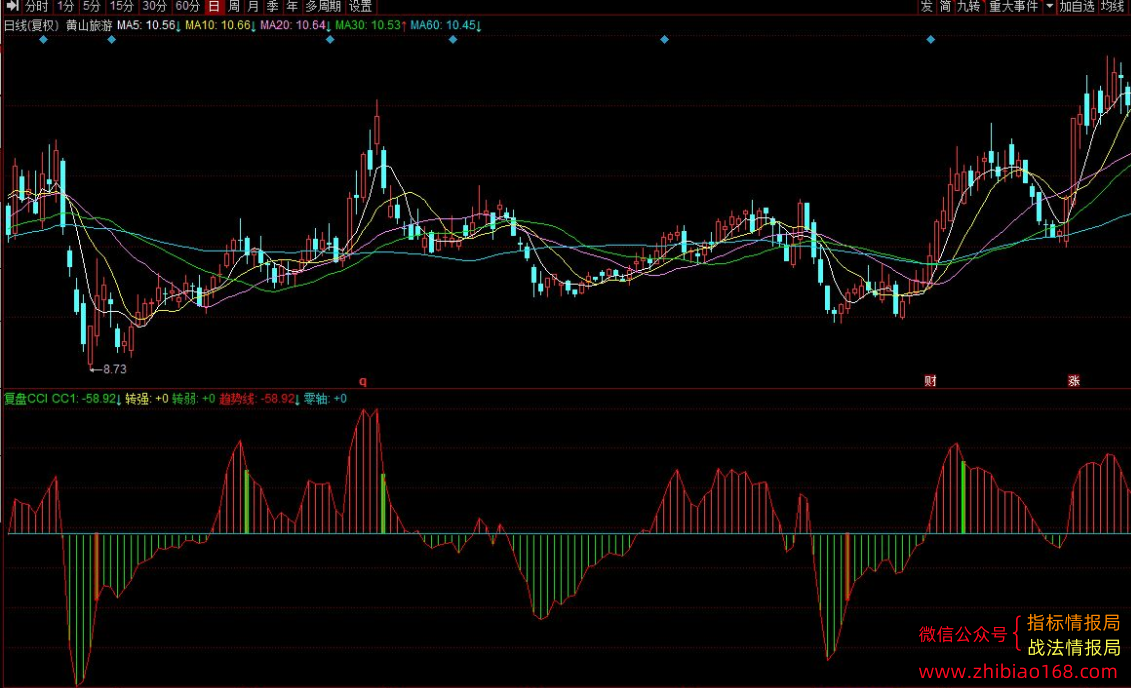Image resolution: width=1131 pixels, height=688 pixels.
Task: Switch to the 年 yearly chart
Action: point(292,6)
